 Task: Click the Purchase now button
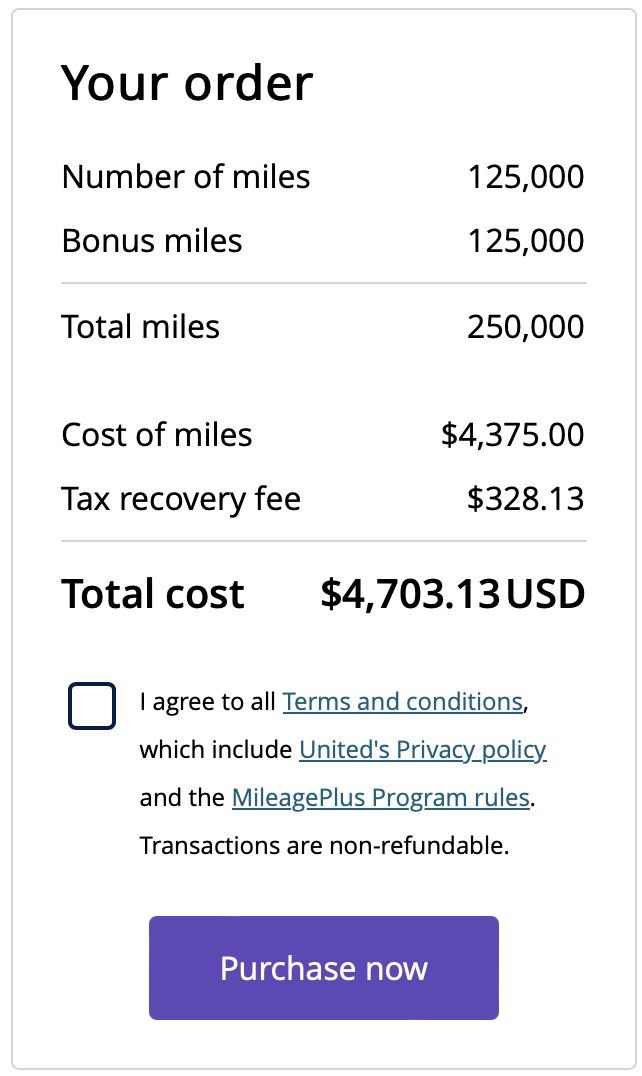click(324, 968)
